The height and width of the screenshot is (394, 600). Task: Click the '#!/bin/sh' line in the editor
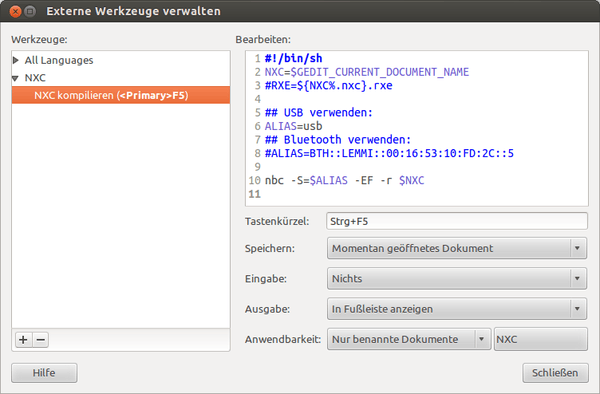point(293,59)
